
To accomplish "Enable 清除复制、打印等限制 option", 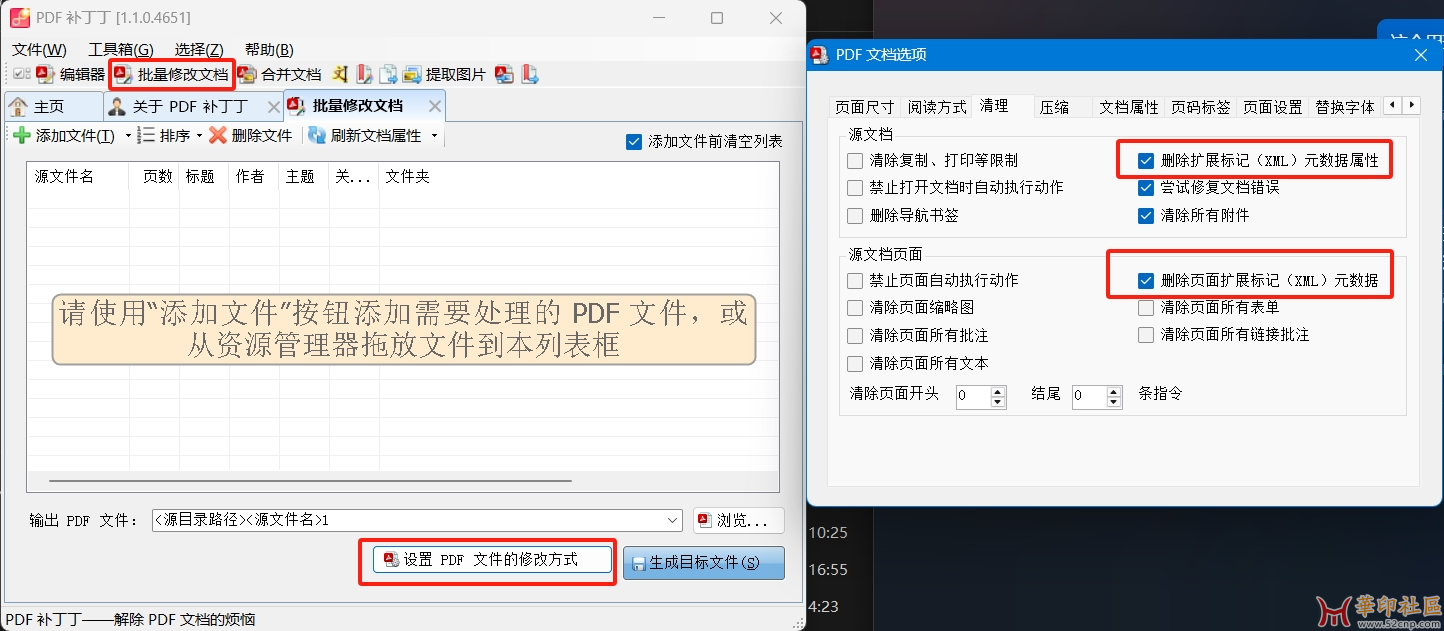I will click(855, 160).
